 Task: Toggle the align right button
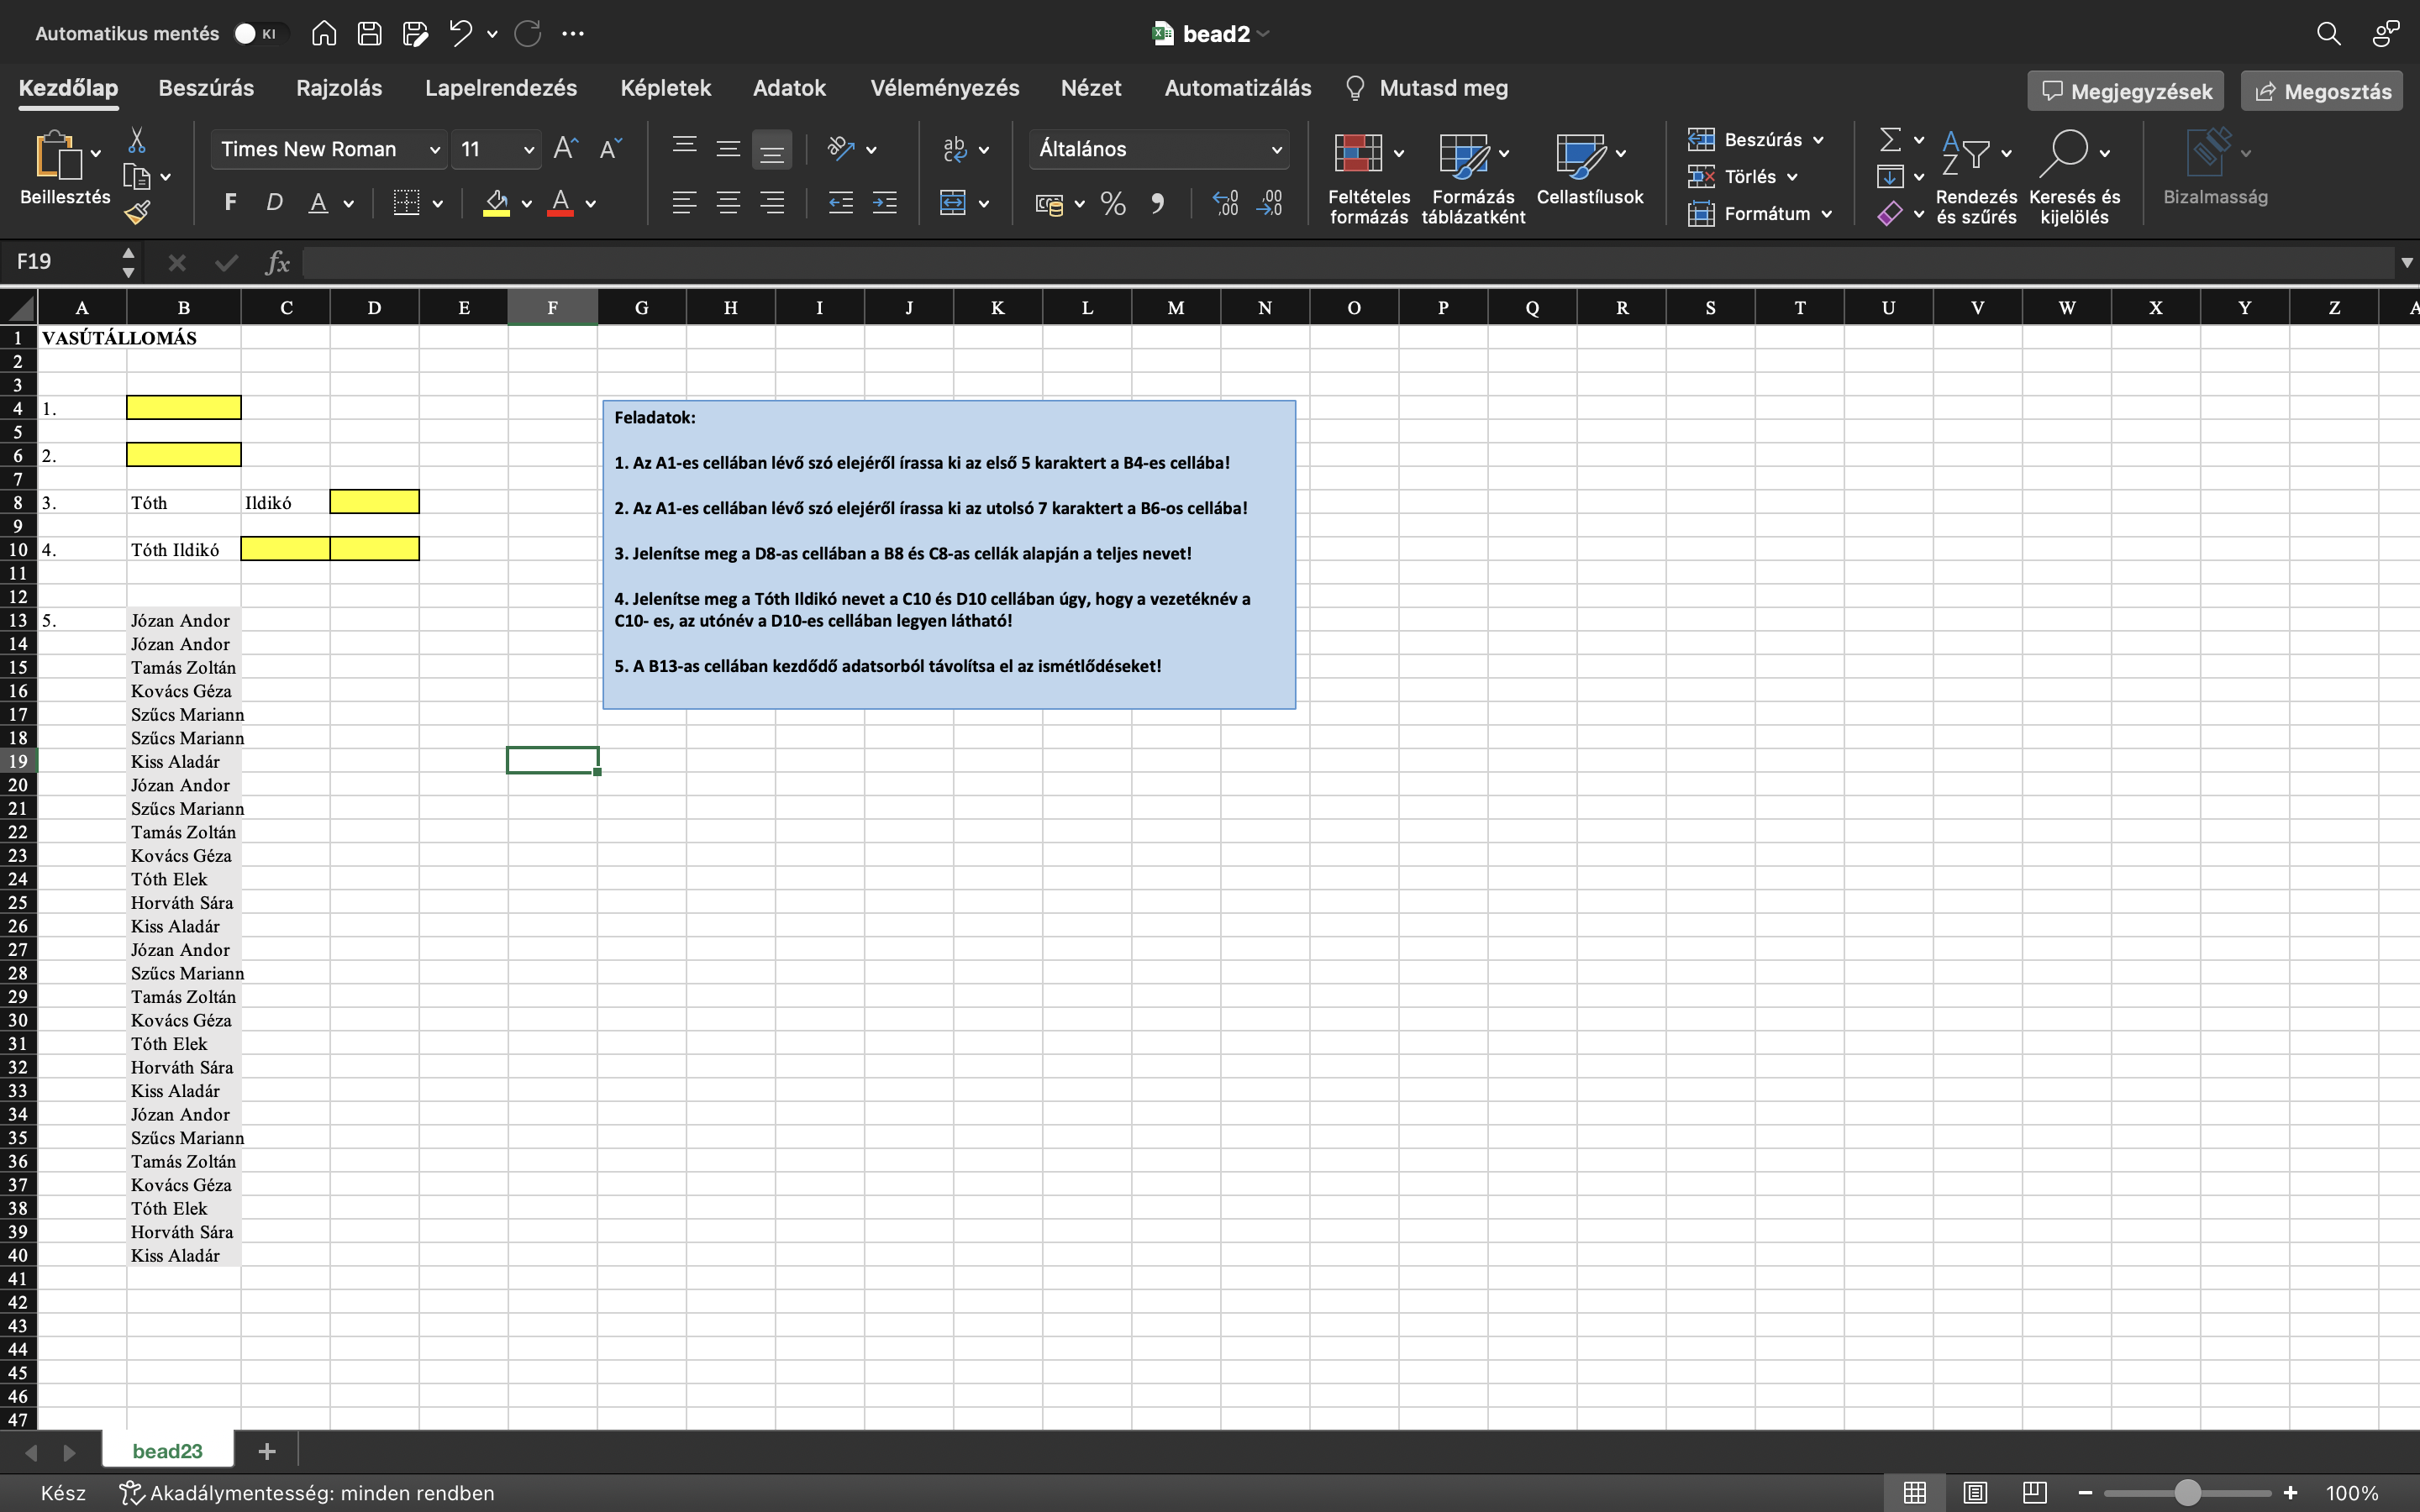click(772, 203)
